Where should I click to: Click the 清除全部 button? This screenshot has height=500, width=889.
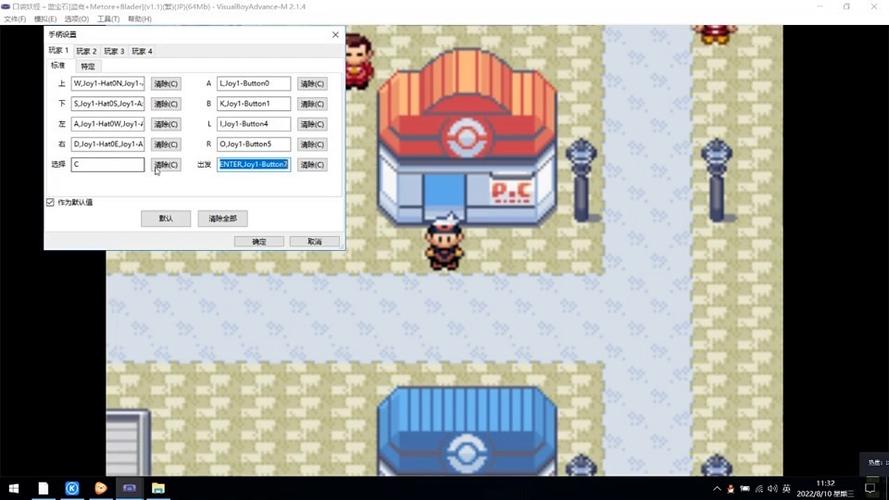point(222,218)
